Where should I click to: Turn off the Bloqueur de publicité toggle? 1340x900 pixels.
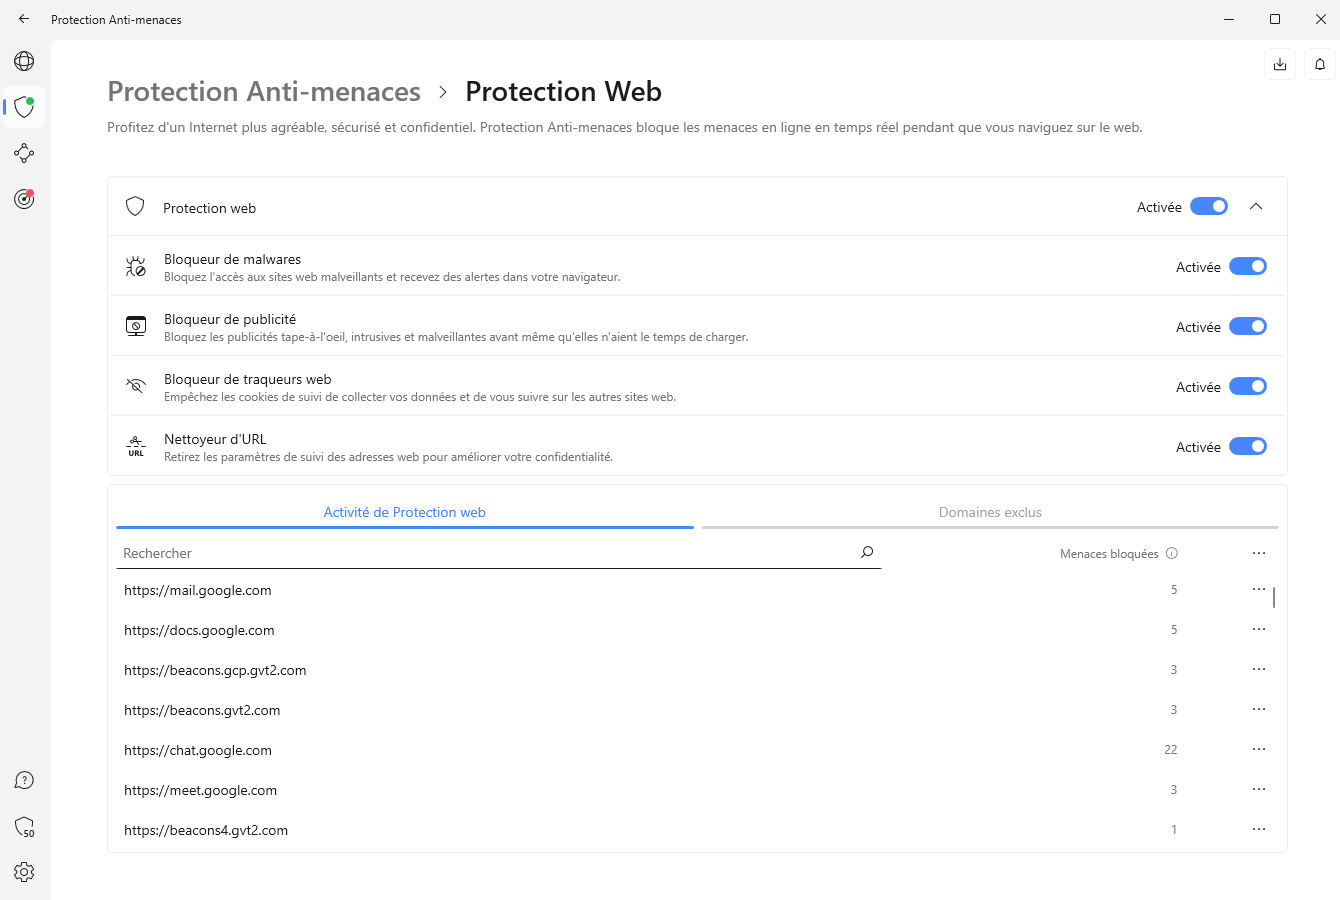1247,327
